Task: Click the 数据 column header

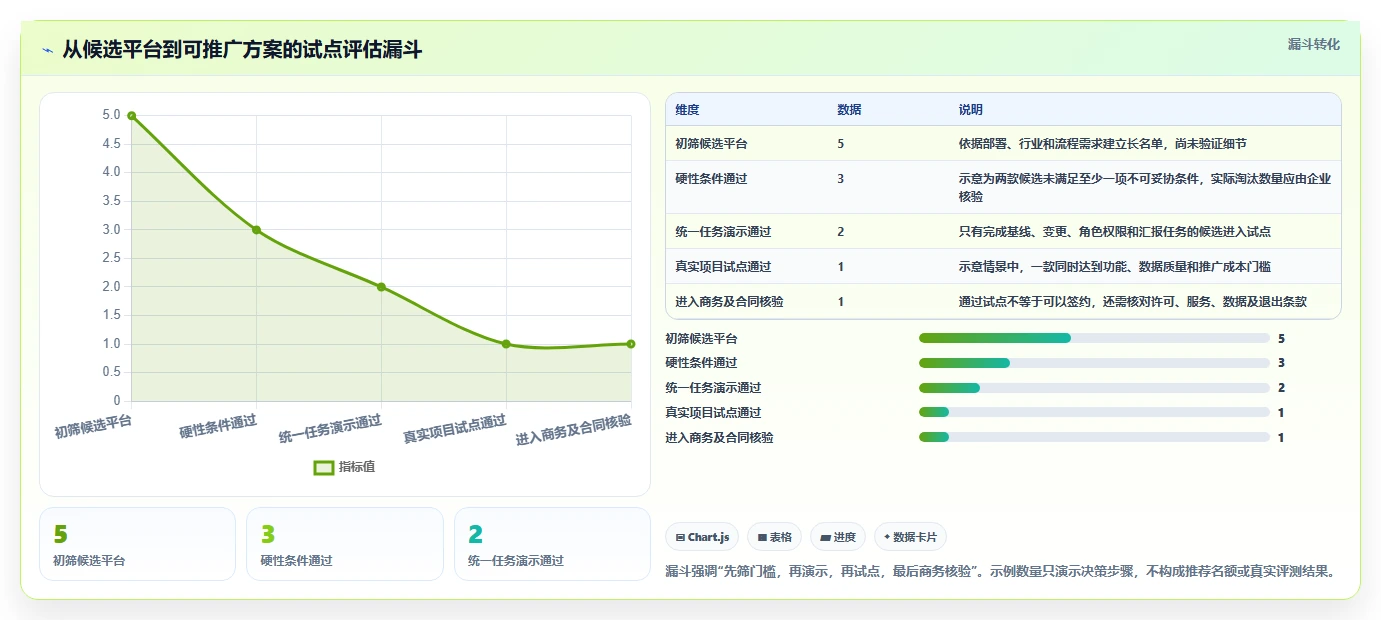Action: coord(849,110)
